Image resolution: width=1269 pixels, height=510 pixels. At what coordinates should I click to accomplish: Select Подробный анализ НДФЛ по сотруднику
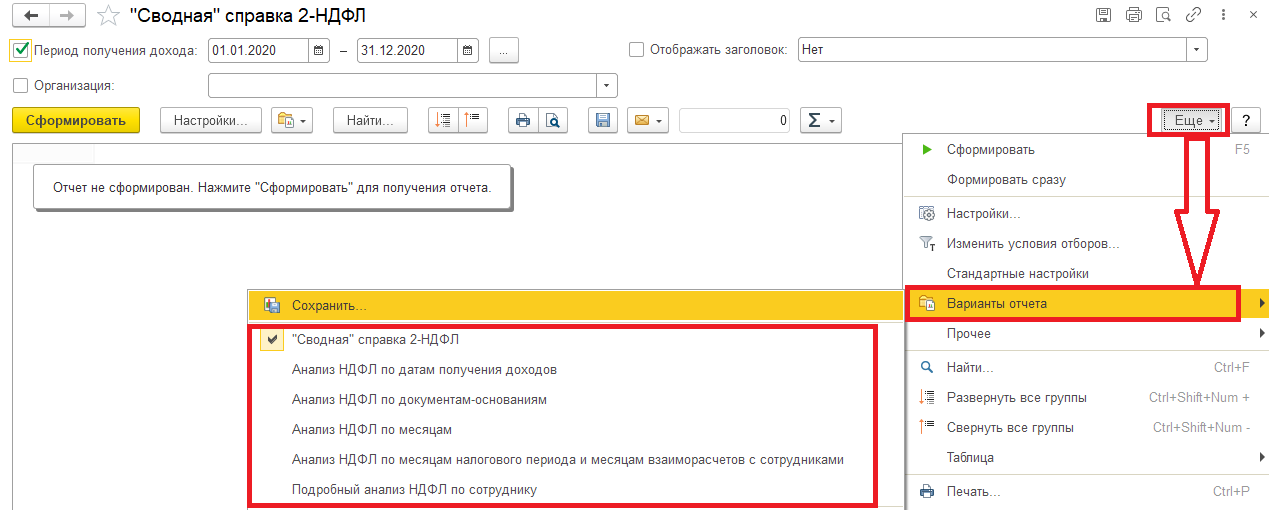pyautogui.click(x=575, y=489)
